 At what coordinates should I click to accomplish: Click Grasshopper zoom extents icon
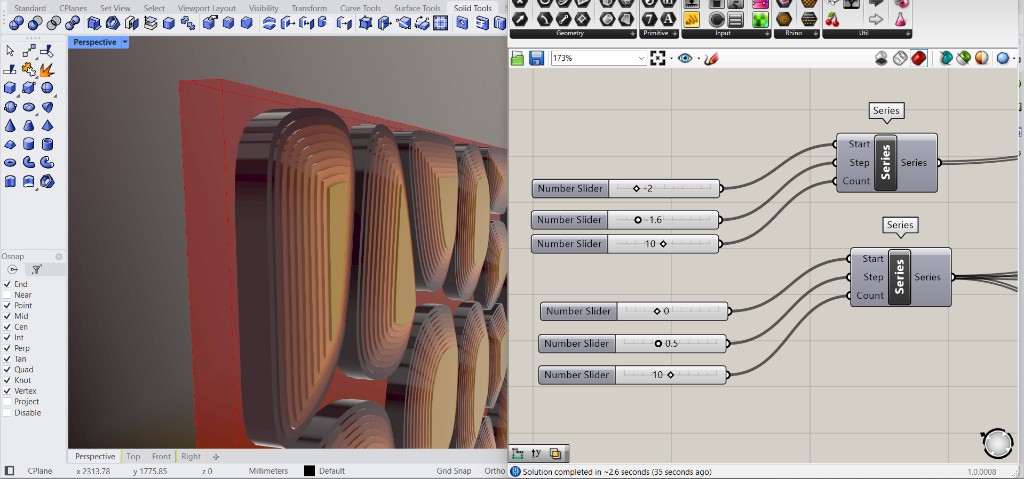[x=658, y=58]
